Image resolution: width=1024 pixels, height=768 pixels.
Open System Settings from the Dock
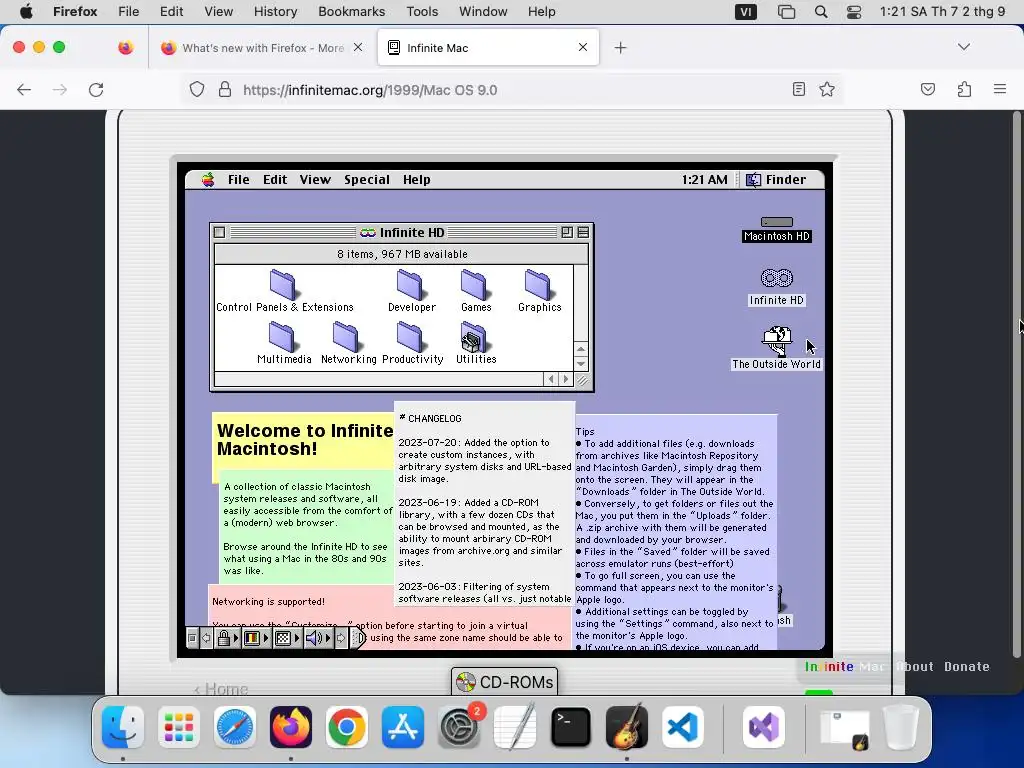click(x=458, y=727)
